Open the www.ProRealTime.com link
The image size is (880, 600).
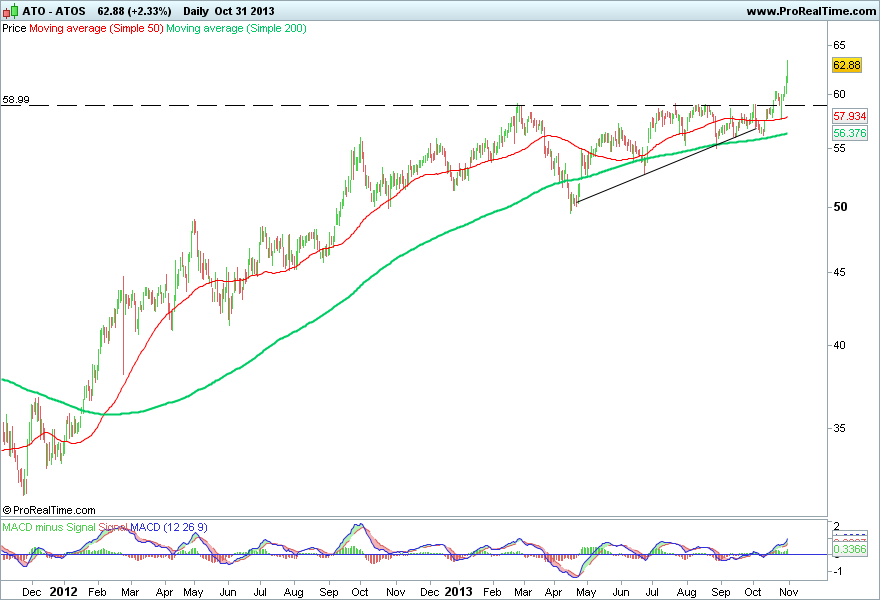[811, 11]
